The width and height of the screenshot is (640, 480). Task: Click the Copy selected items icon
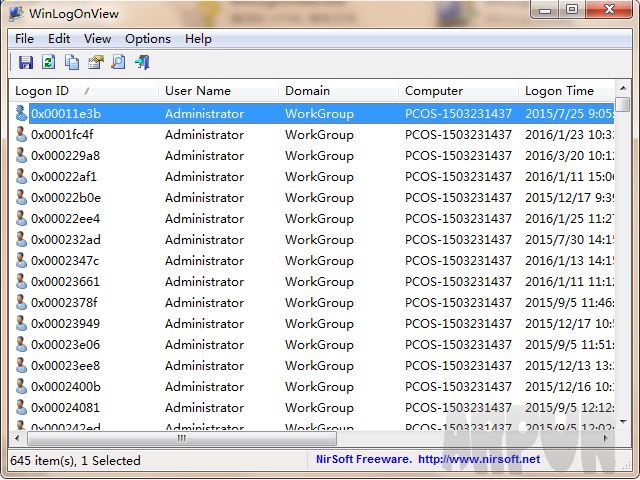tap(72, 62)
